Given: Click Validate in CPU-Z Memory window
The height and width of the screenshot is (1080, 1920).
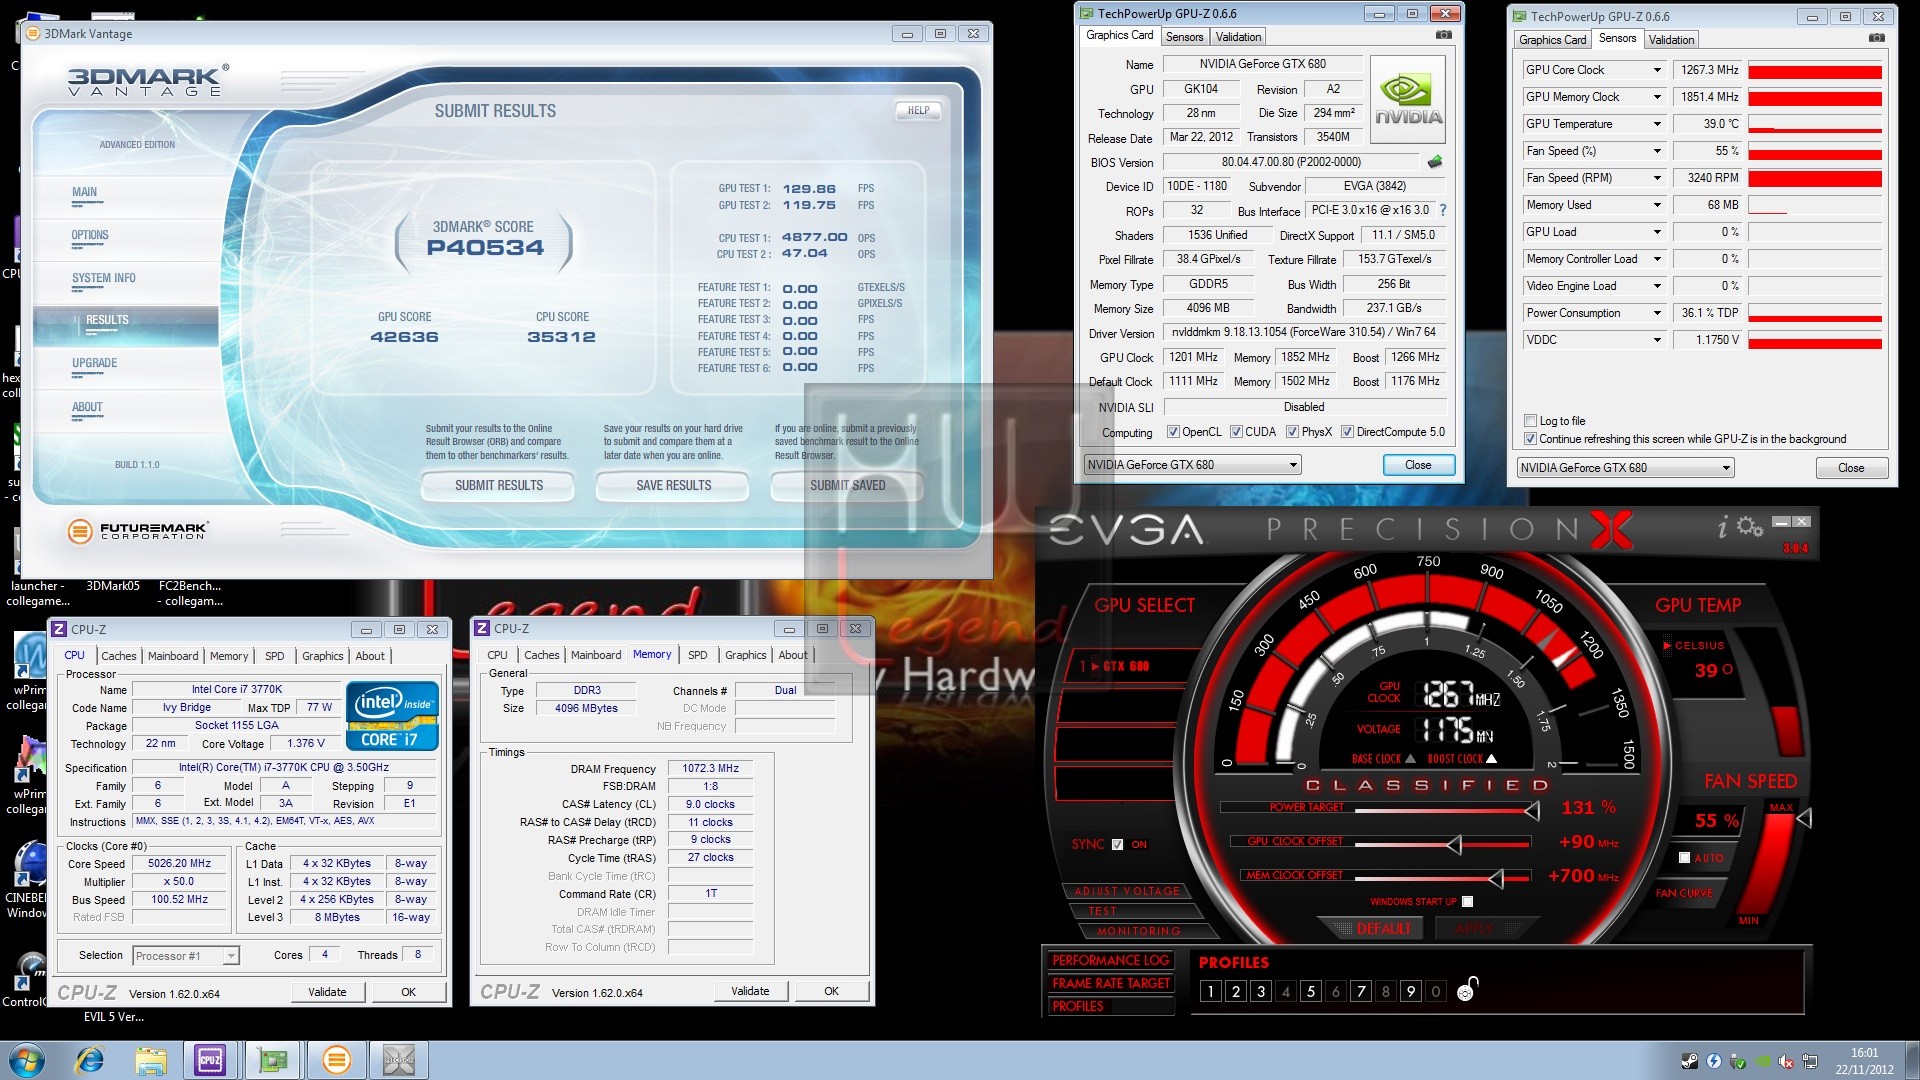Looking at the screenshot, I should pyautogui.click(x=750, y=991).
